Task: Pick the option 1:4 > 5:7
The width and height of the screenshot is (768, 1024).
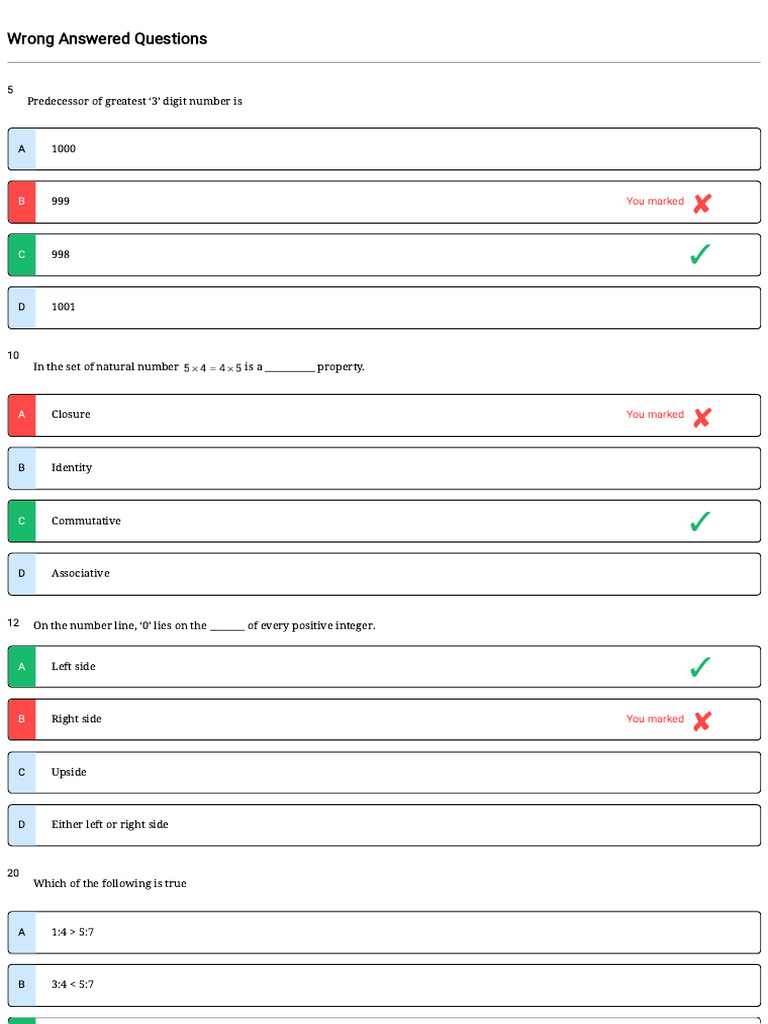Action: click(384, 933)
